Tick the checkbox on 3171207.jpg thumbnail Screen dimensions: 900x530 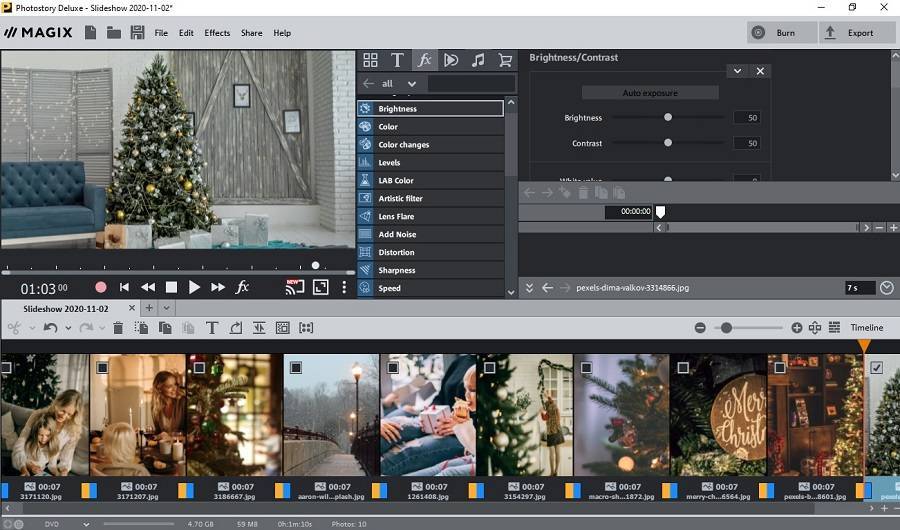pos(102,368)
